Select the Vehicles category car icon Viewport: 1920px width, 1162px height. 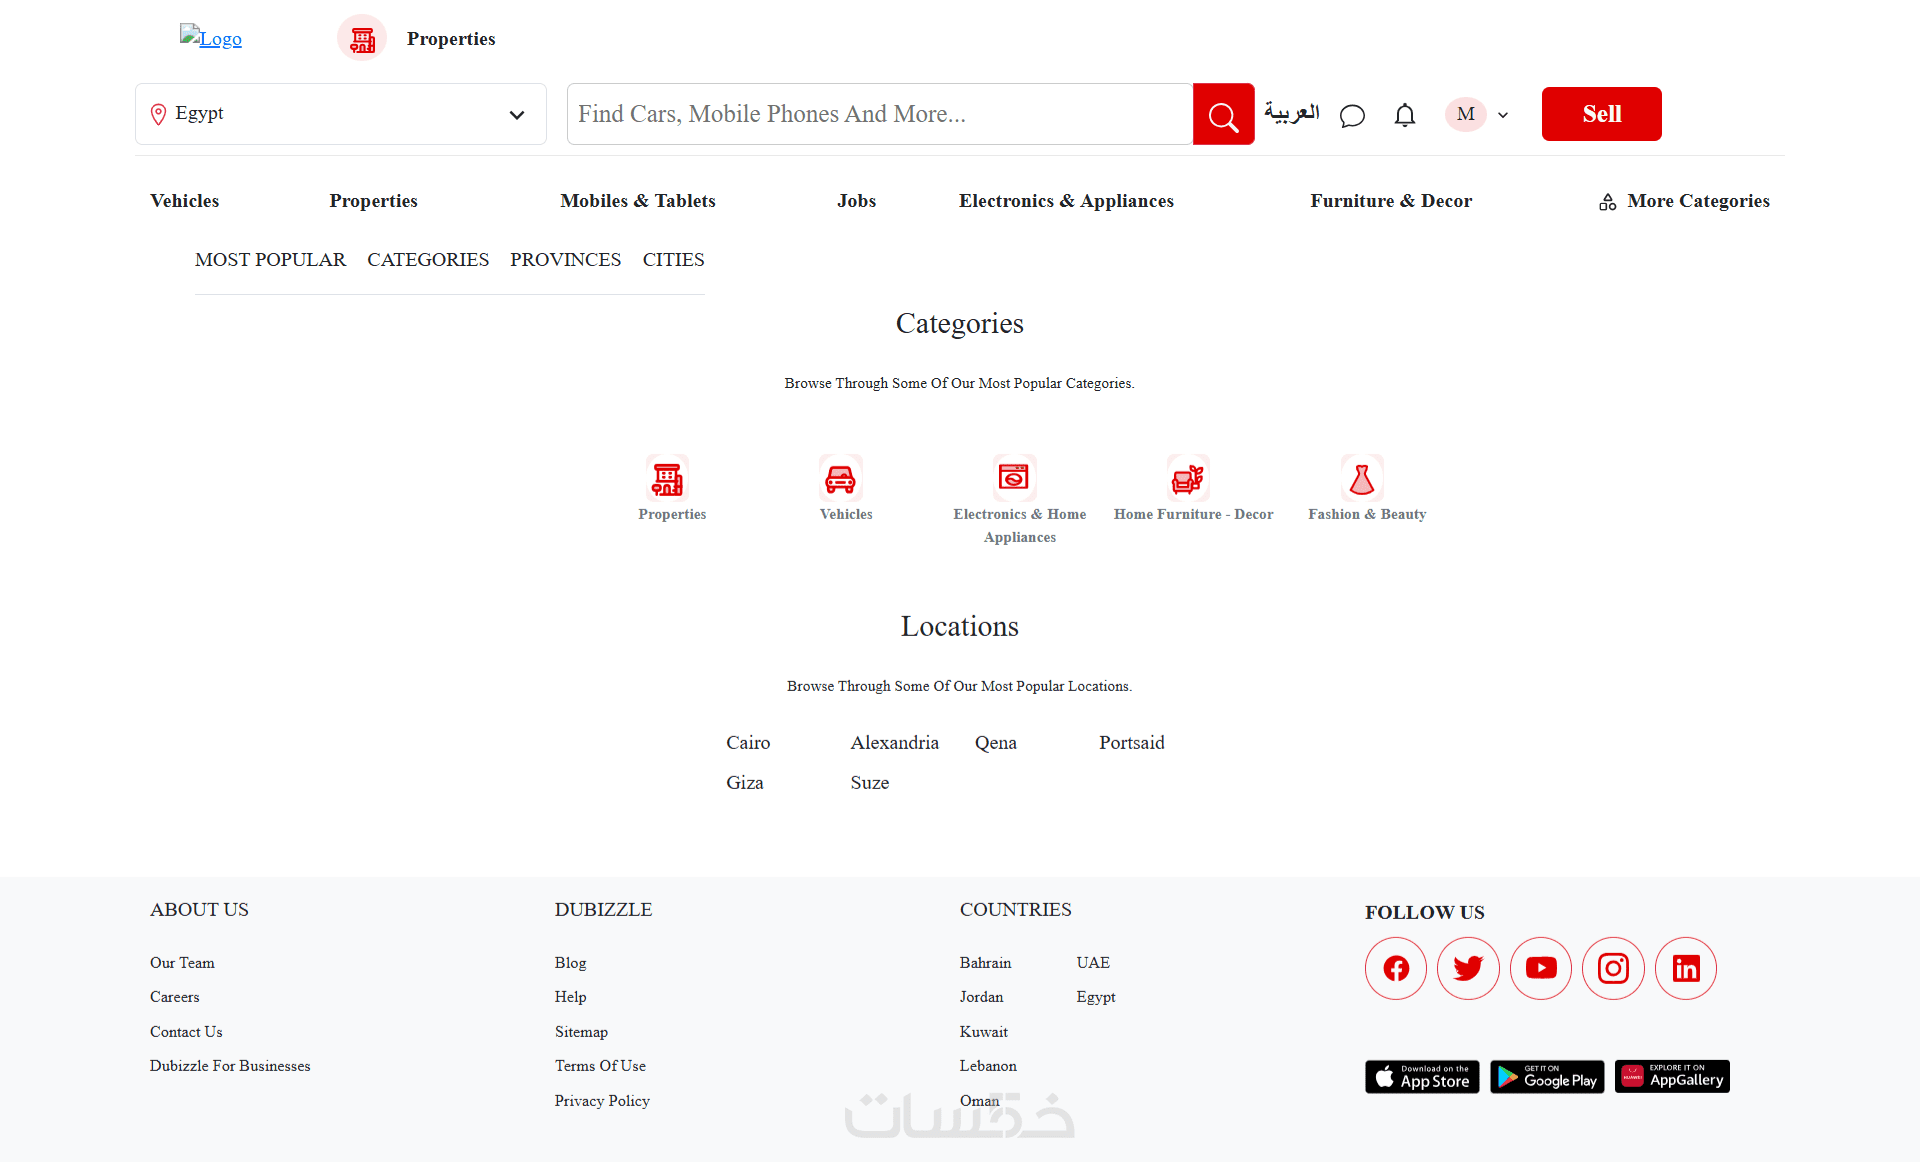click(840, 479)
